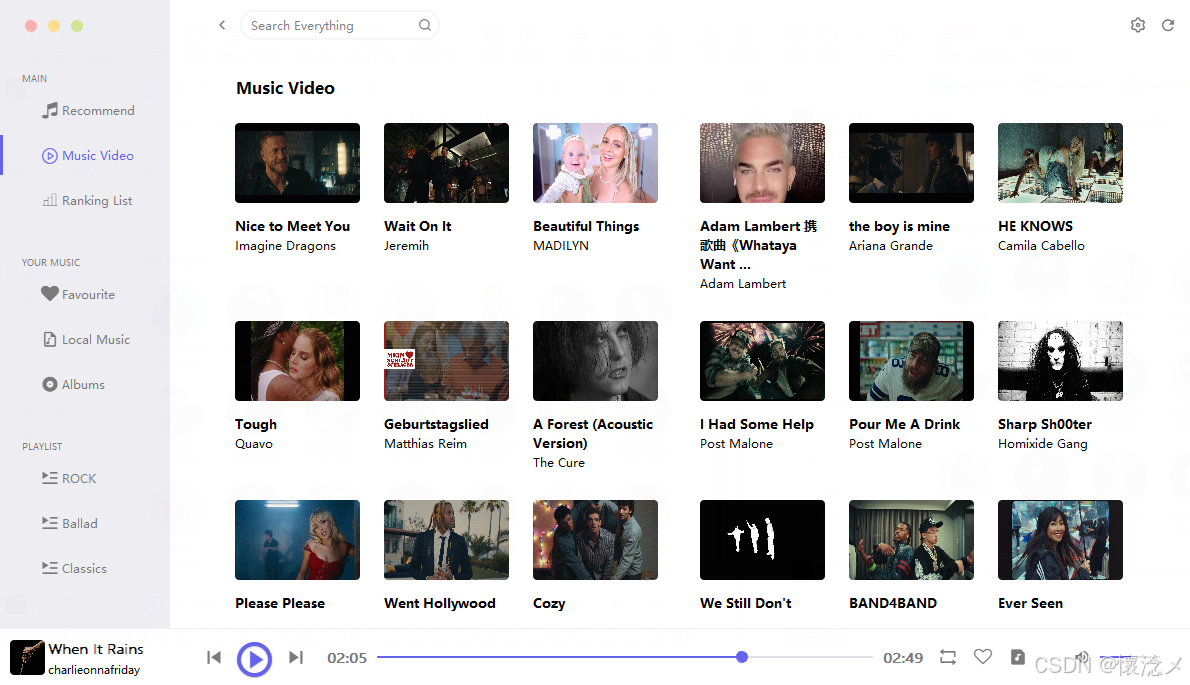Open Pour Me A Drink thumbnail
Viewport: 1190px width, 685px height.
(x=911, y=361)
